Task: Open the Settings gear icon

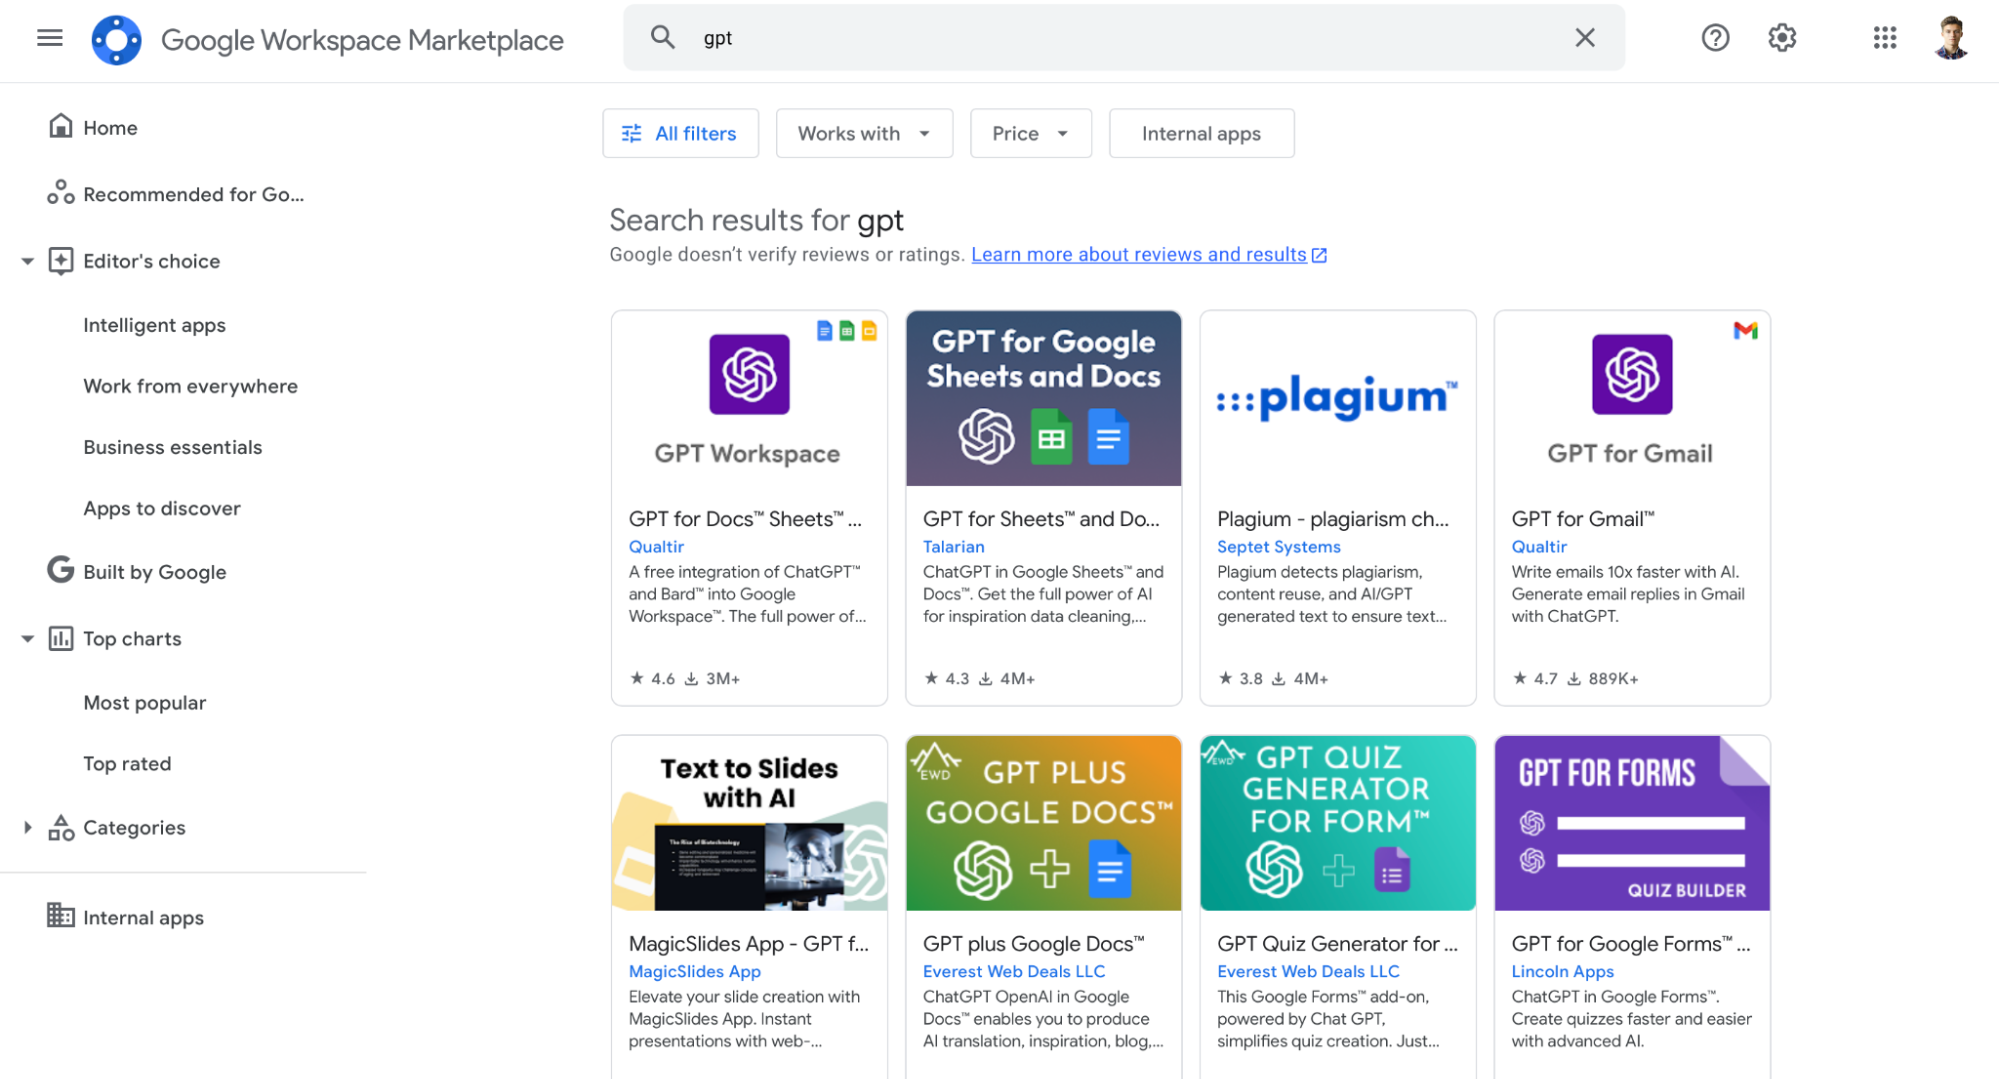Action: click(x=1781, y=38)
